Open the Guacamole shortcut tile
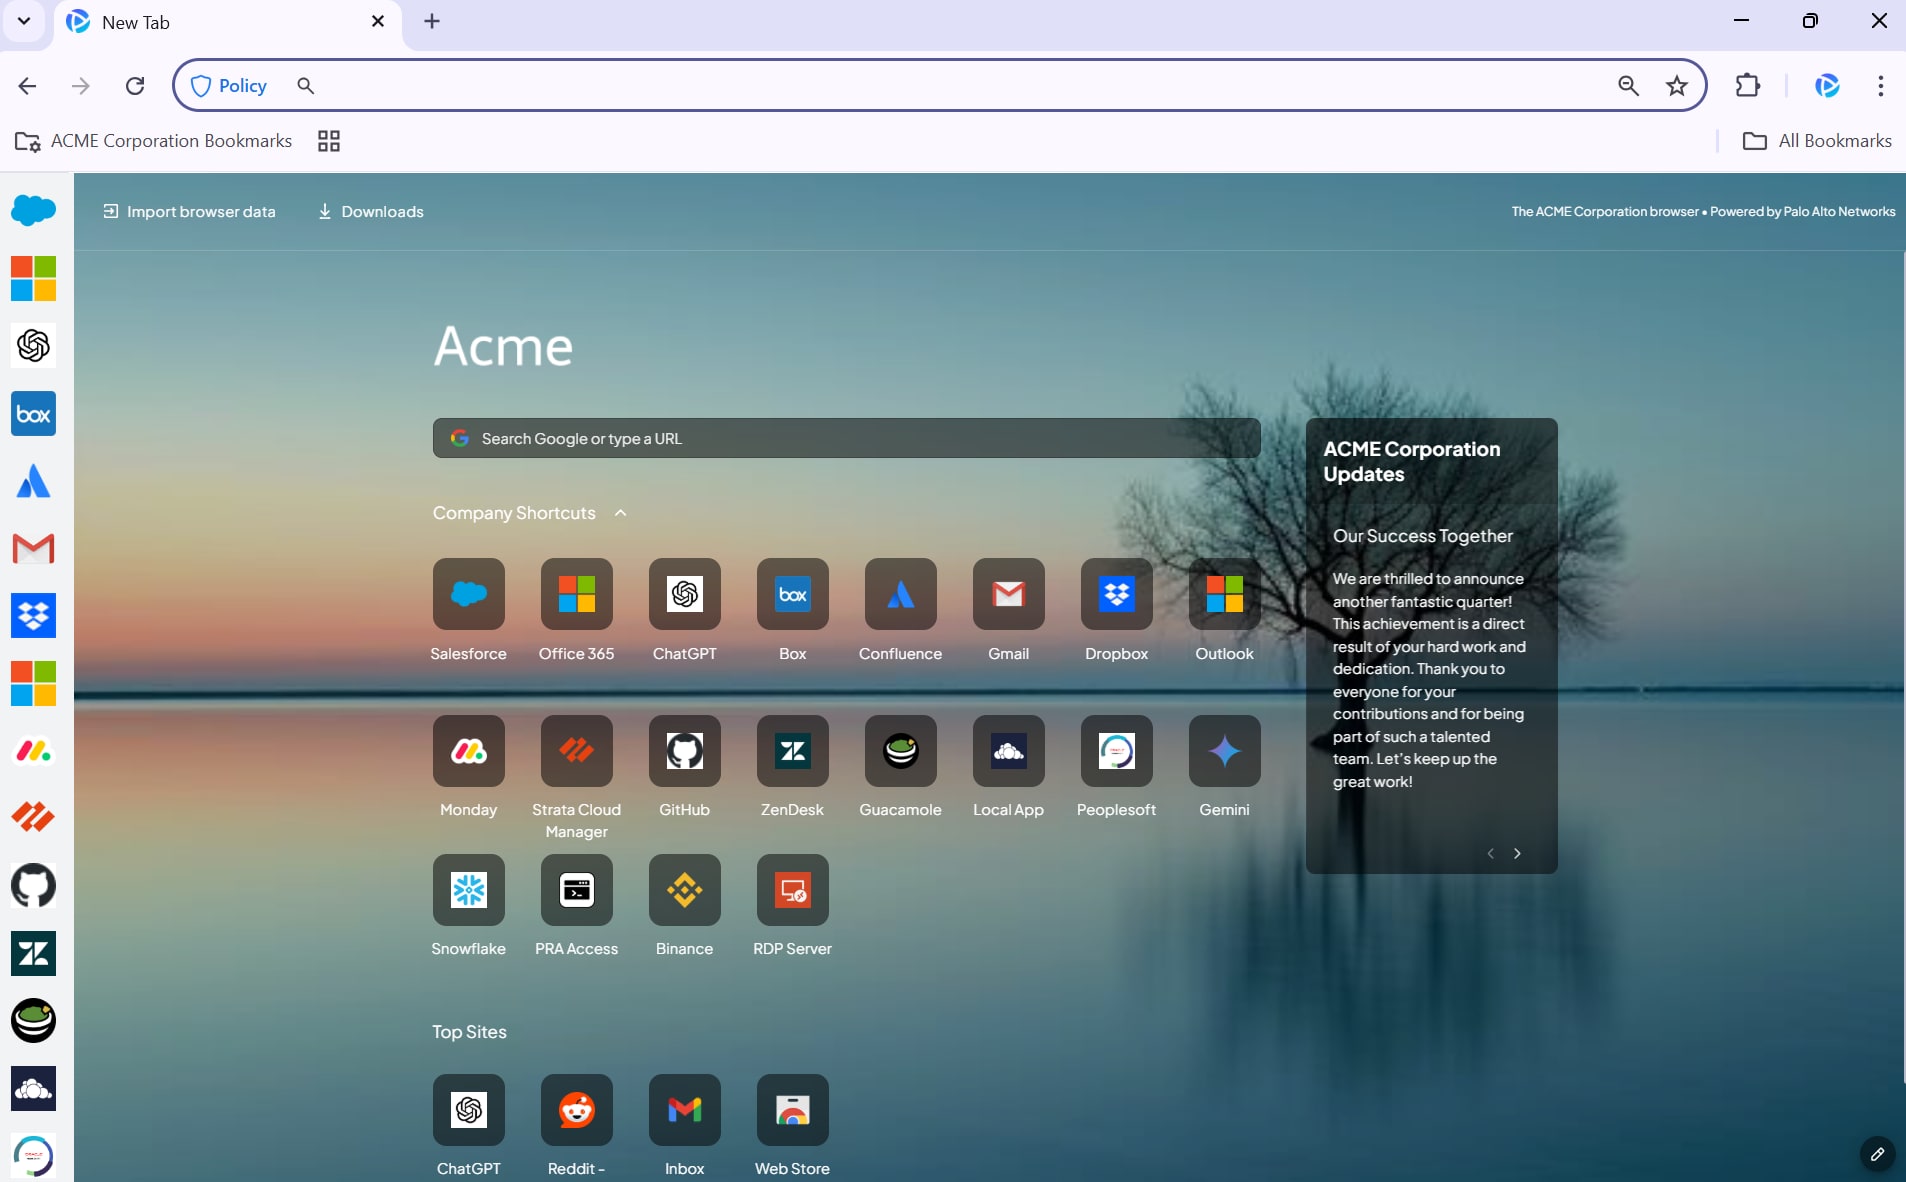1906x1182 pixels. tap(900, 750)
